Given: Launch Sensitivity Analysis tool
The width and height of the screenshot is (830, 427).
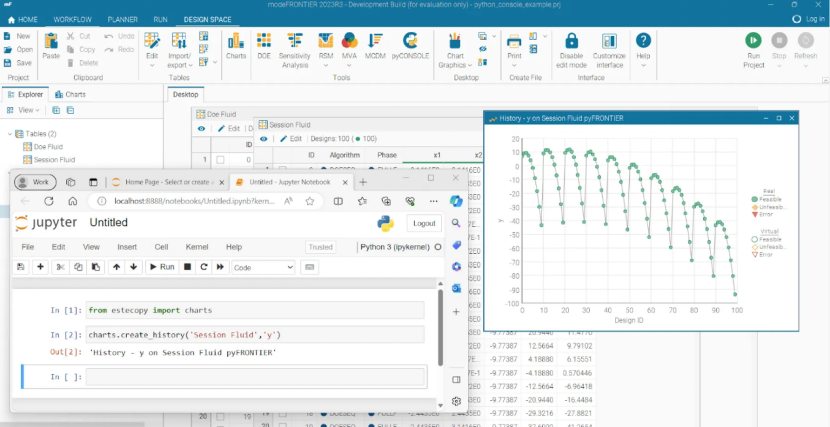Looking at the screenshot, I should pyautogui.click(x=295, y=50).
